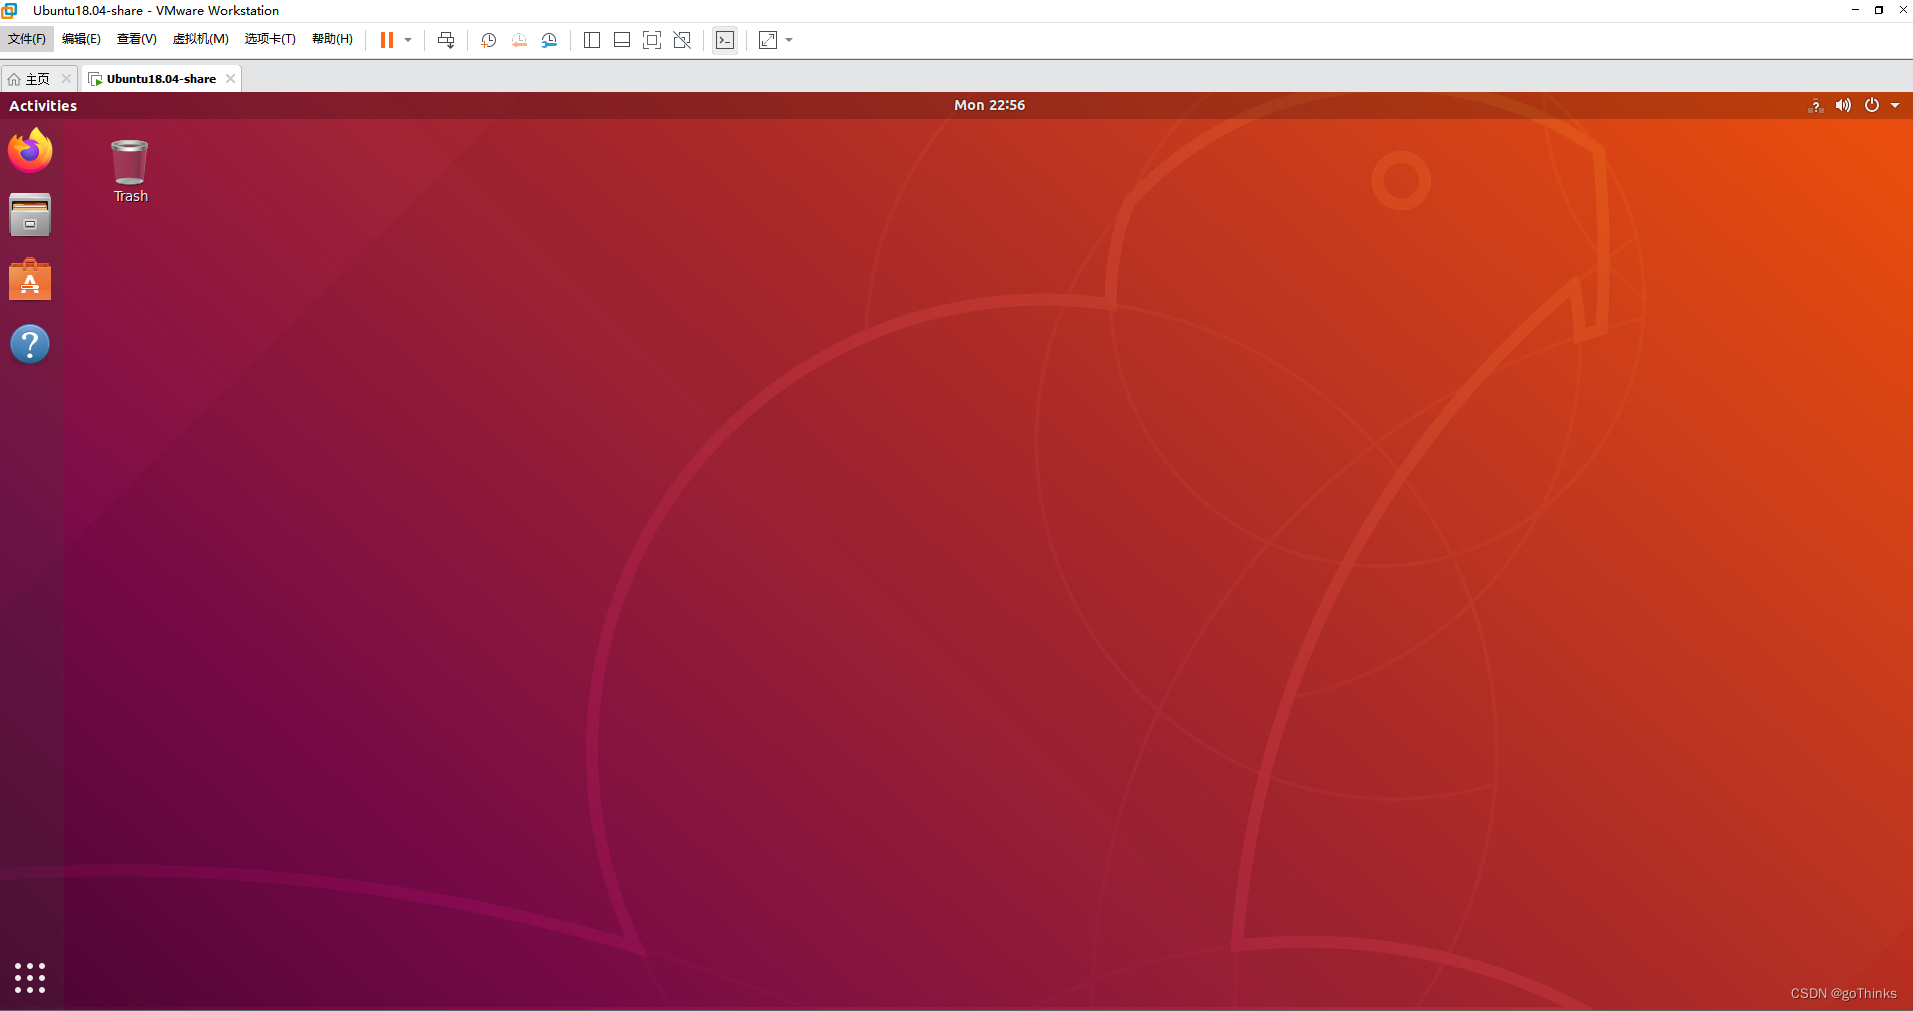
Task: Open the snapshot manager
Action: point(549,40)
